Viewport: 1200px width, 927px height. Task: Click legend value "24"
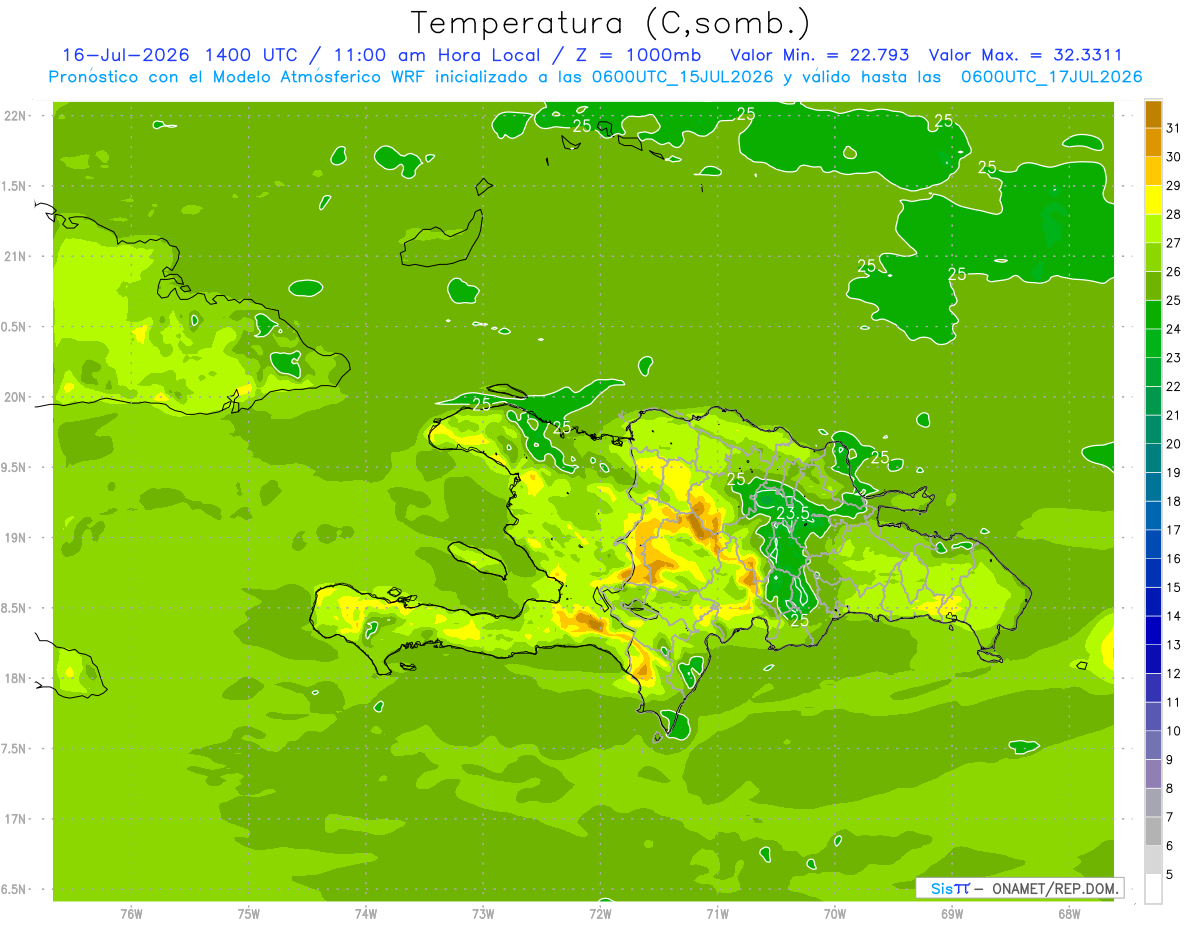point(1174,329)
